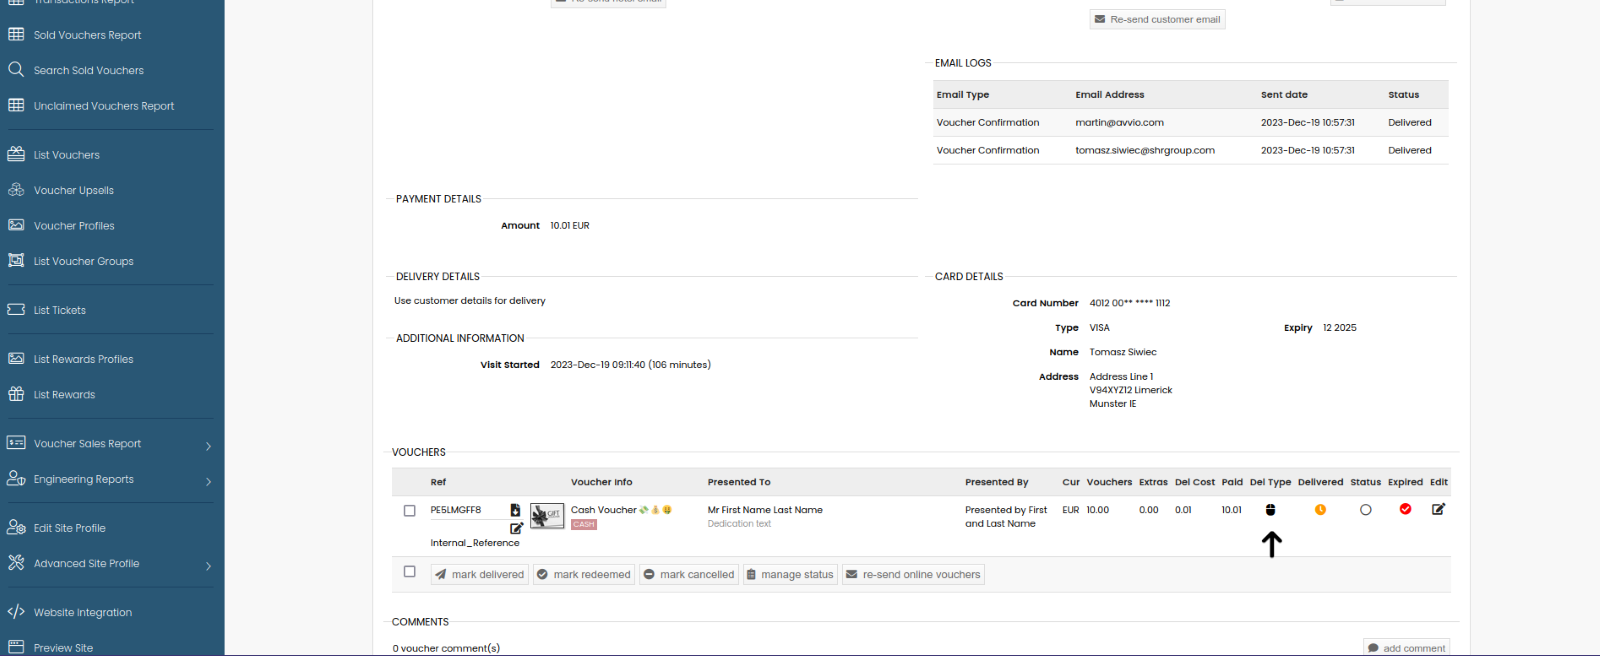This screenshot has height=656, width=1600.
Task: Open the manage status button
Action: click(x=790, y=574)
